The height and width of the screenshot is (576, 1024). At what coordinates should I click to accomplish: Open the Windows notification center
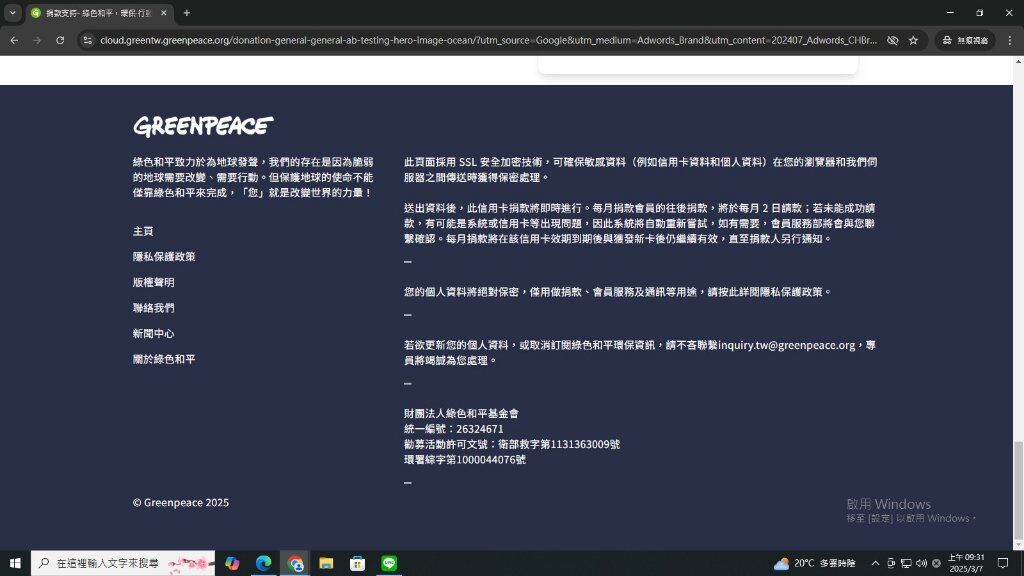pos(1003,563)
